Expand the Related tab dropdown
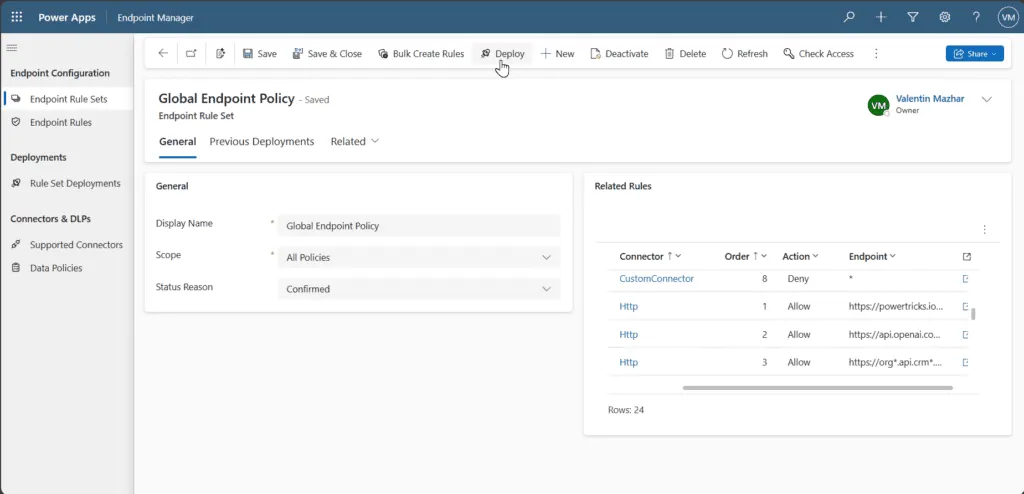1024x494 pixels. (x=355, y=142)
